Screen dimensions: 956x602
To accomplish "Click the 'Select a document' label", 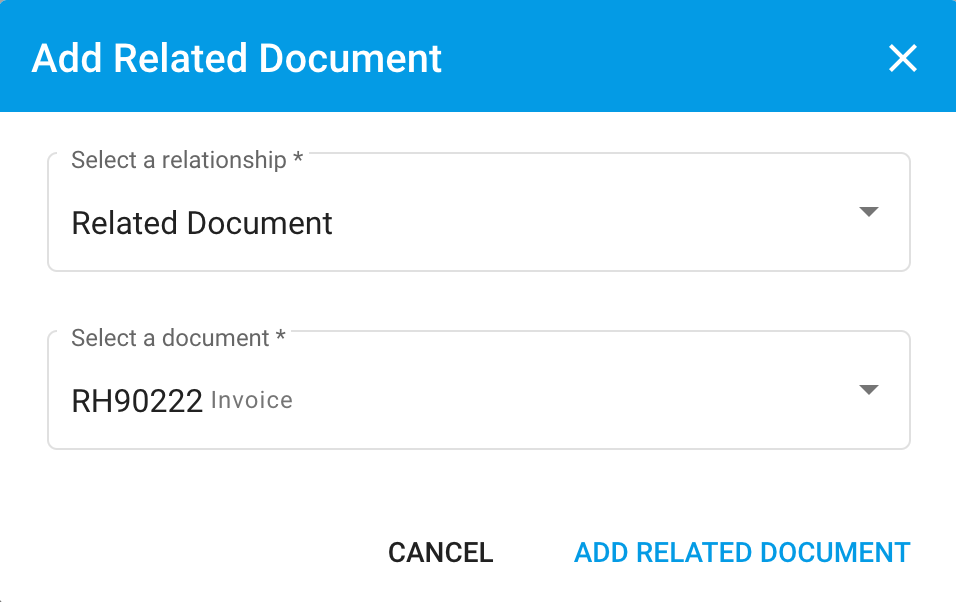I will 169,338.
